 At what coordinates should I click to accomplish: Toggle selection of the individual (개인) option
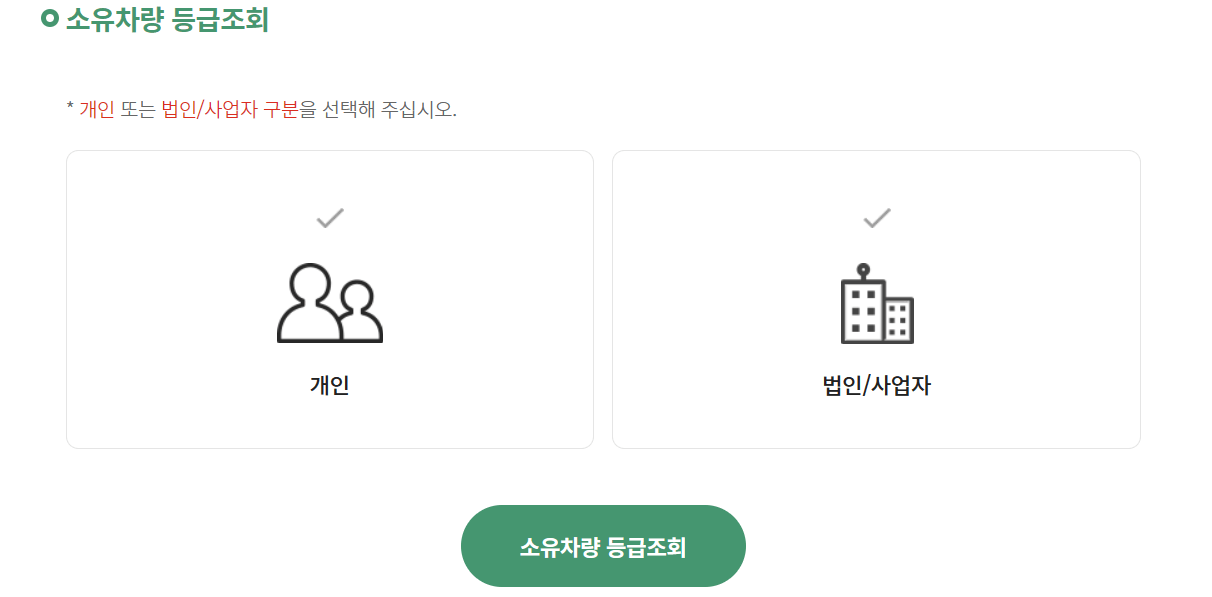click(328, 298)
